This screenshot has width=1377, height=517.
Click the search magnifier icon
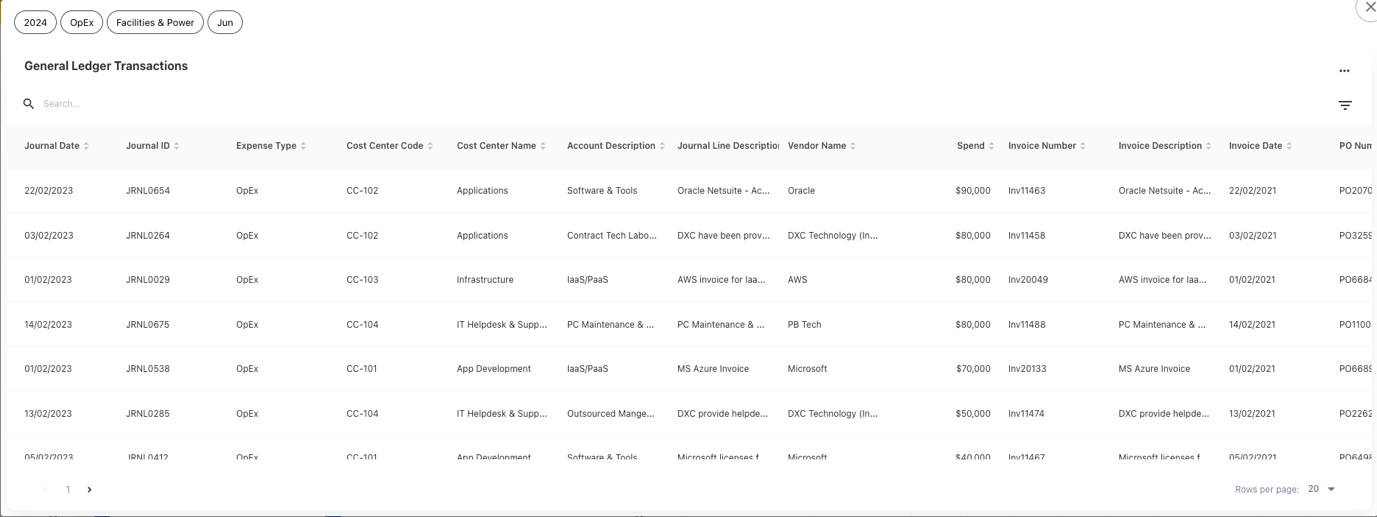(x=29, y=104)
